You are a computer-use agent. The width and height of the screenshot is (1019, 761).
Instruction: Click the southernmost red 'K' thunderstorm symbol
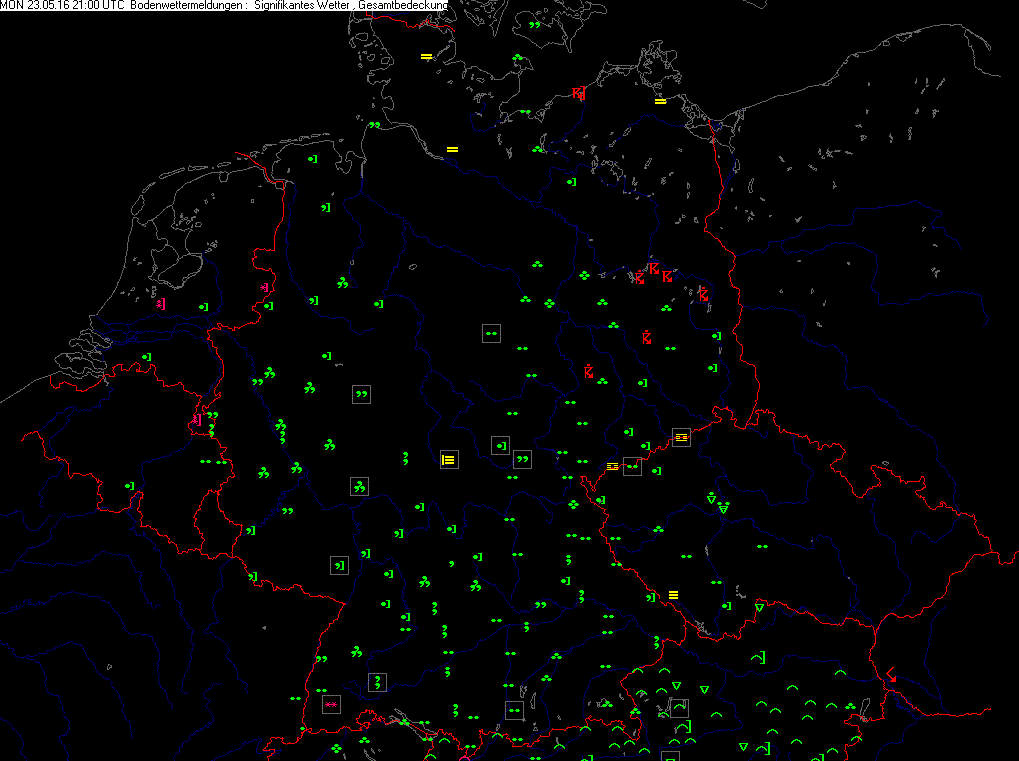[x=589, y=372]
